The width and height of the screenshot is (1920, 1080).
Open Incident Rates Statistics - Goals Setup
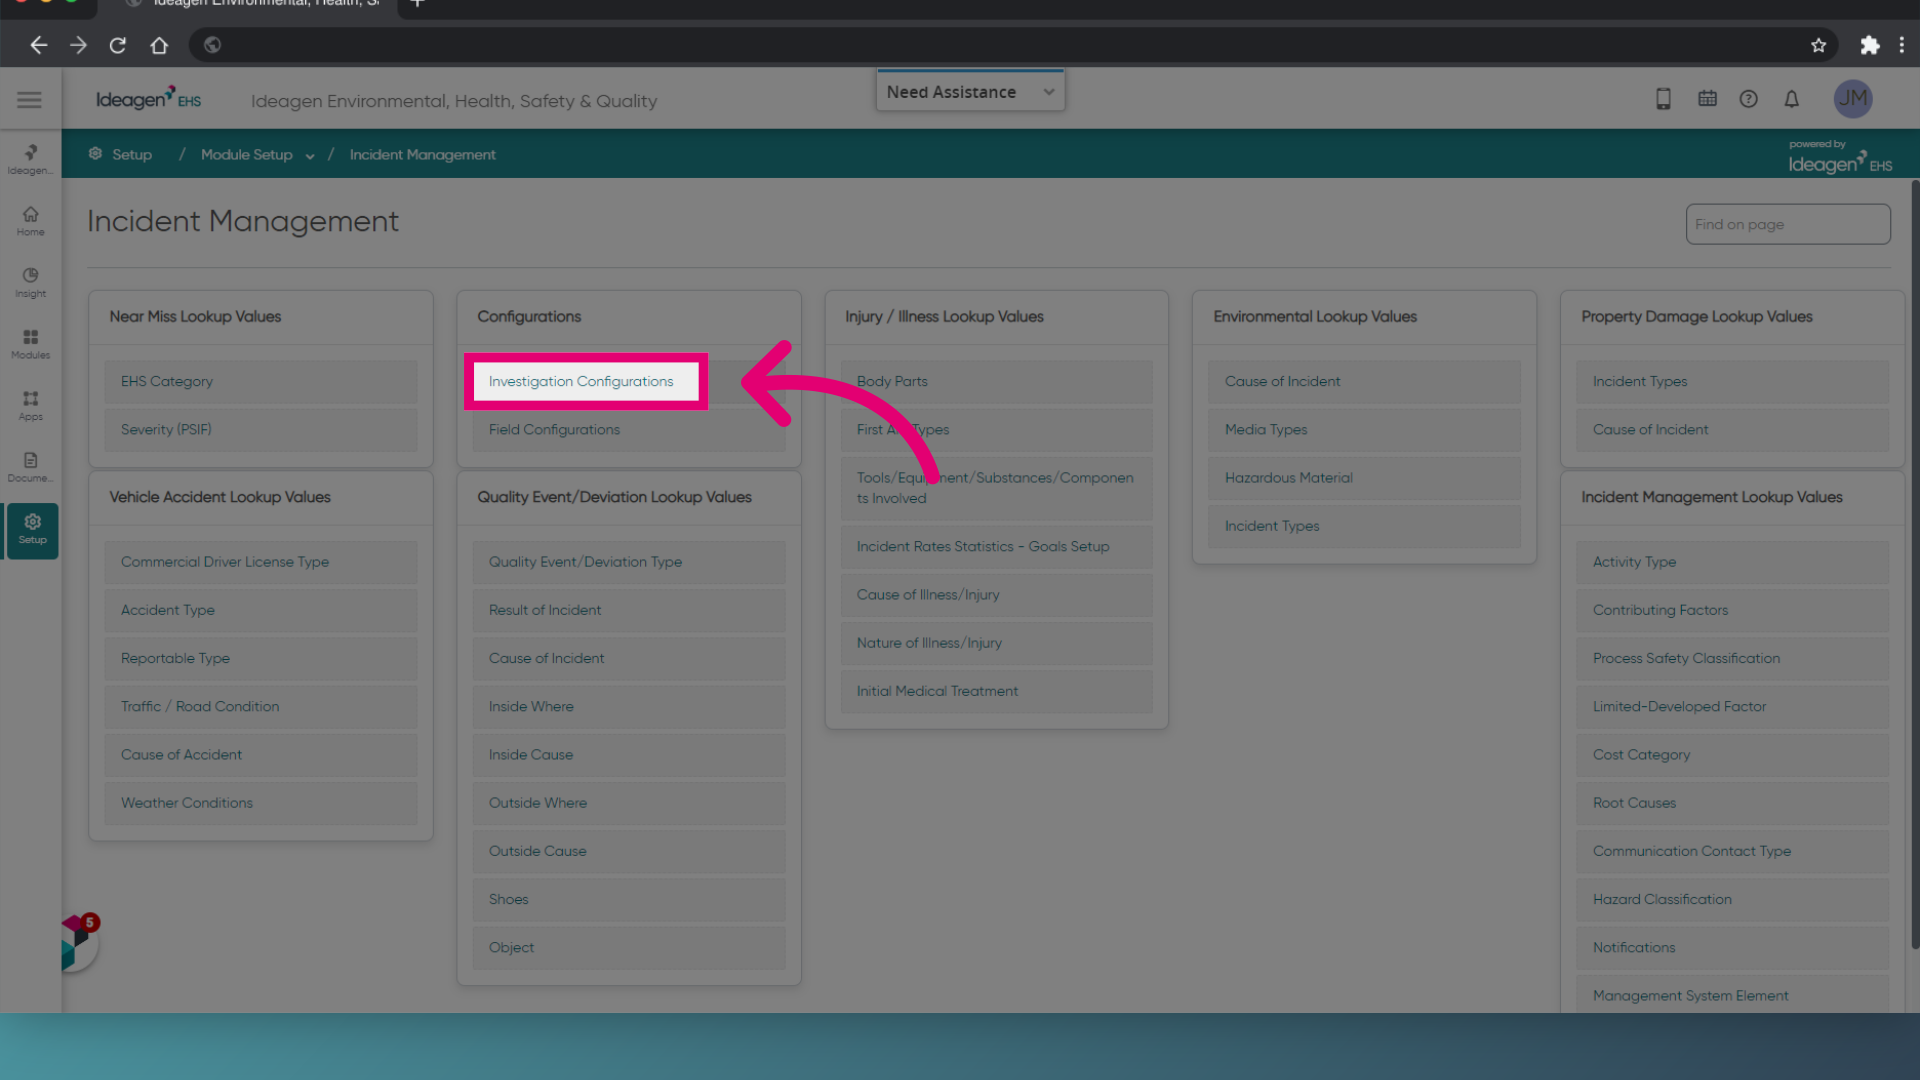pos(996,547)
